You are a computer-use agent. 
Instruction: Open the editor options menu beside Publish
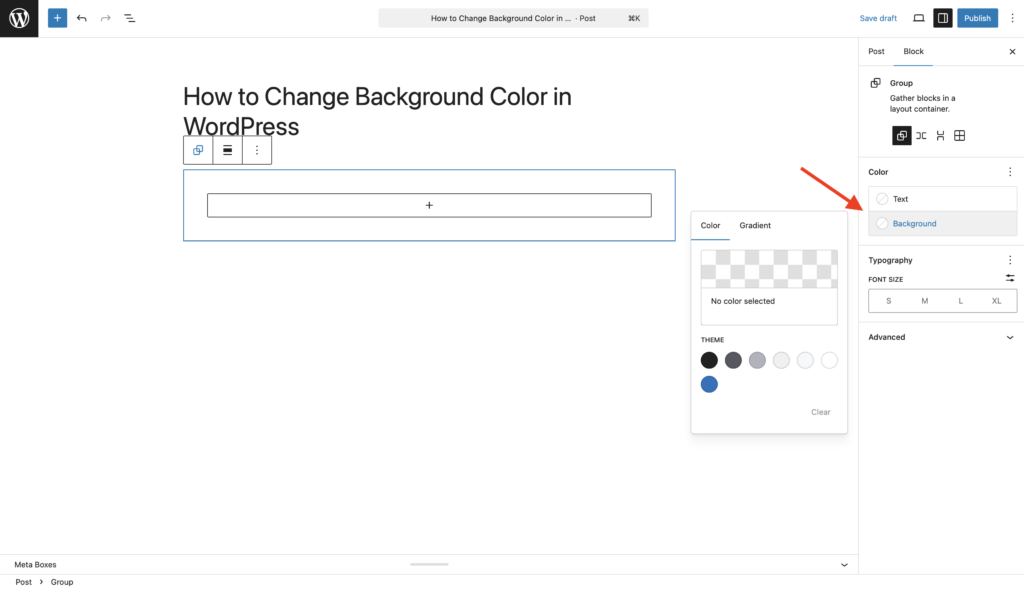click(1012, 18)
